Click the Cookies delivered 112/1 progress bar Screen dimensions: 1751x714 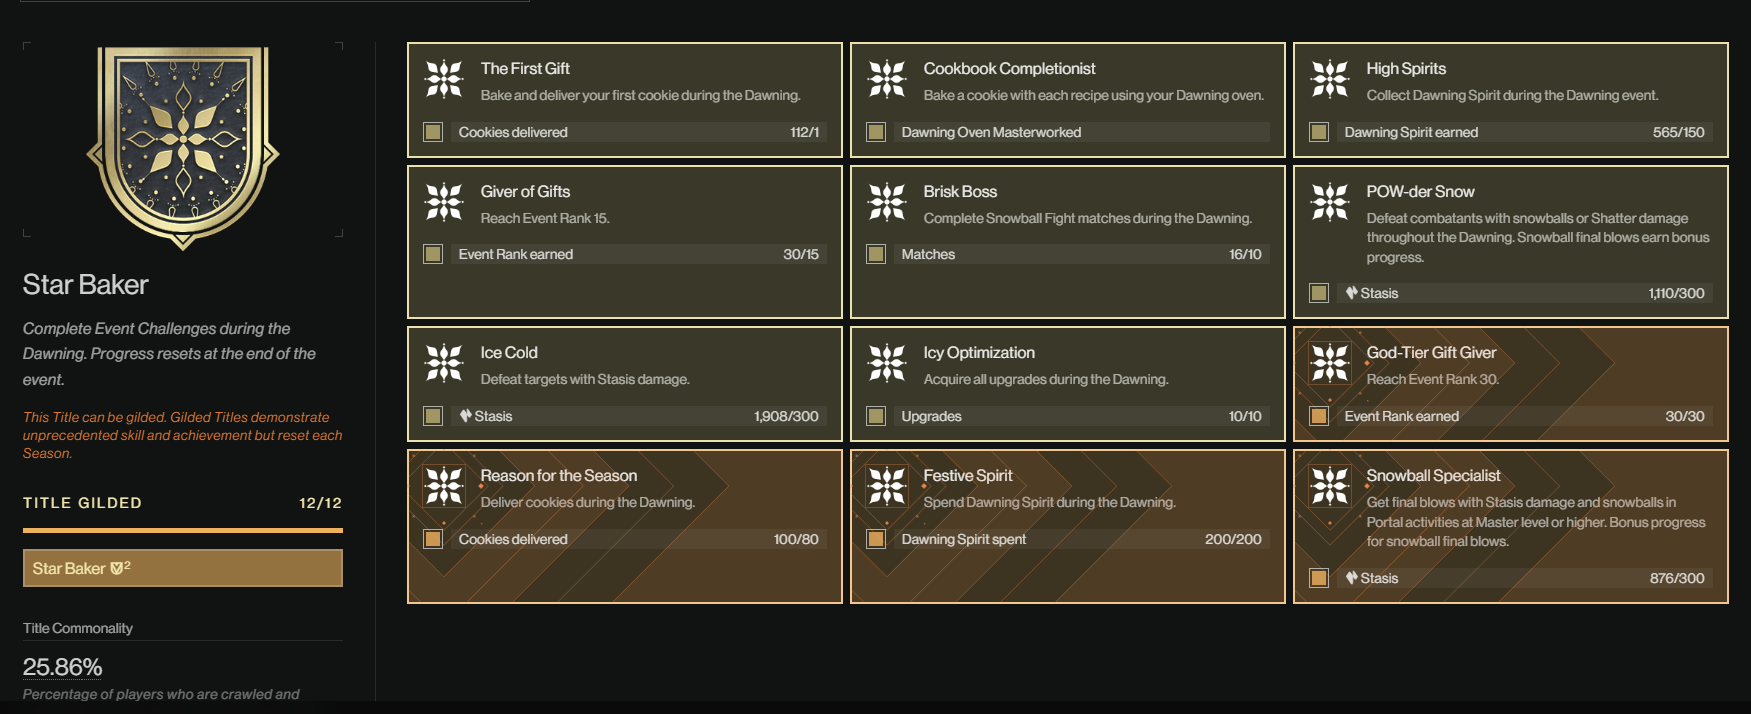coord(639,132)
